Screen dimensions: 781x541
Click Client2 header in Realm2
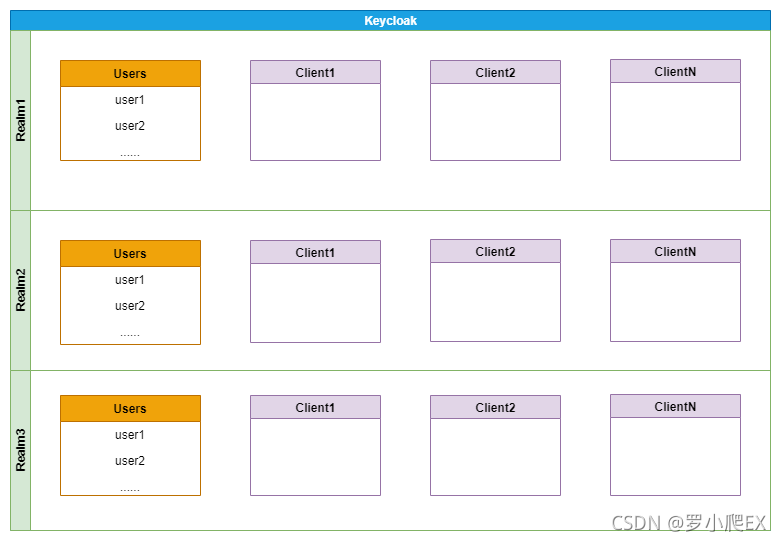(496, 251)
